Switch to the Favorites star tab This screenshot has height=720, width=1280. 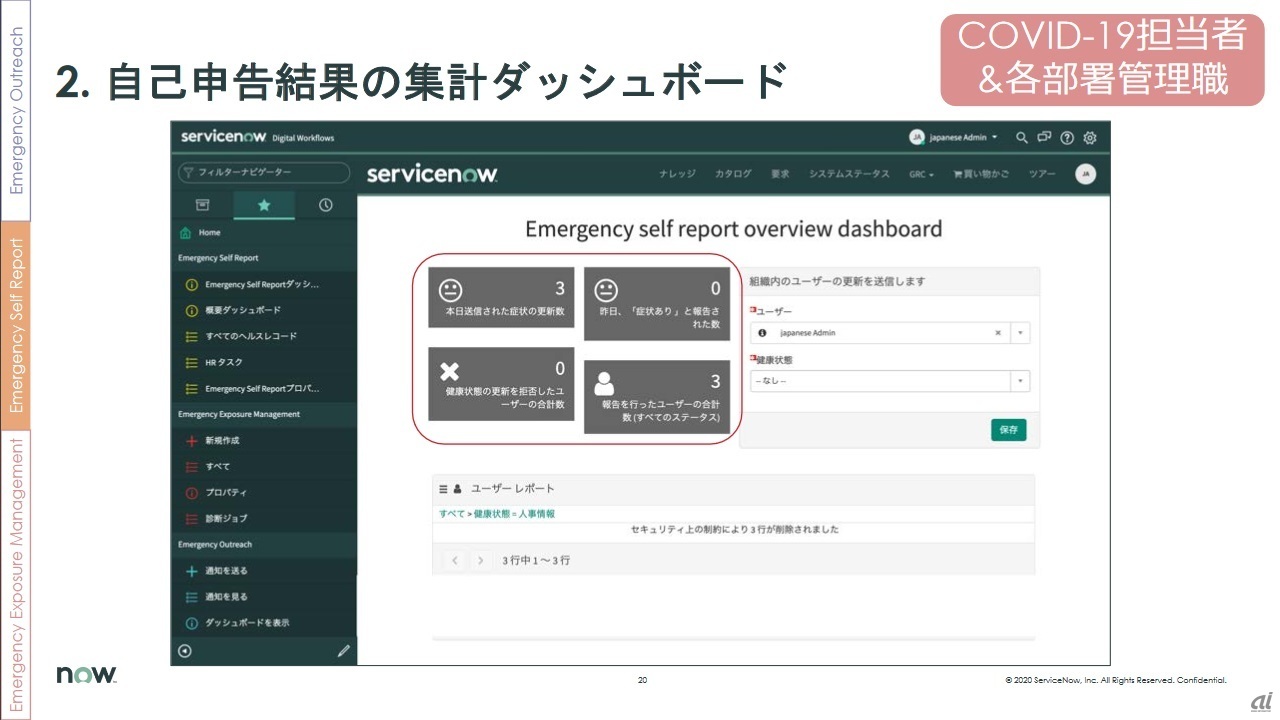(x=264, y=205)
